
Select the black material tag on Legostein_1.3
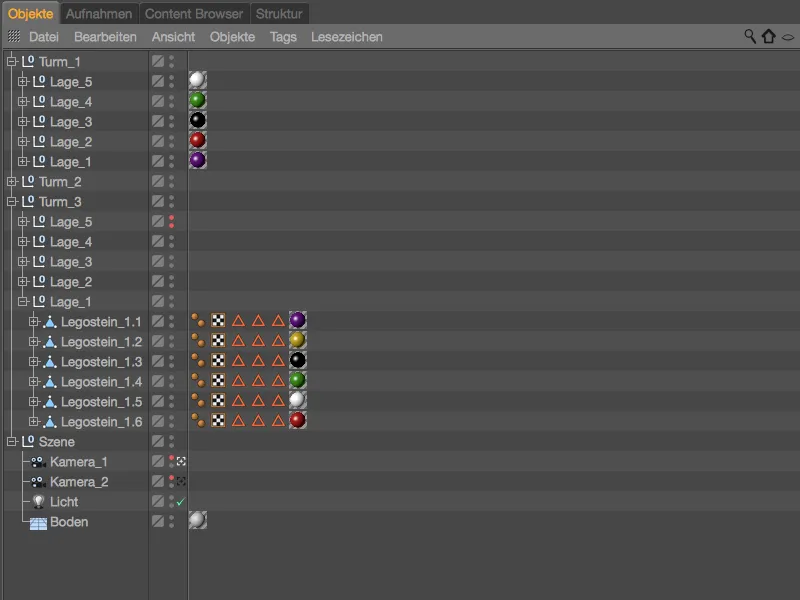coord(297,360)
